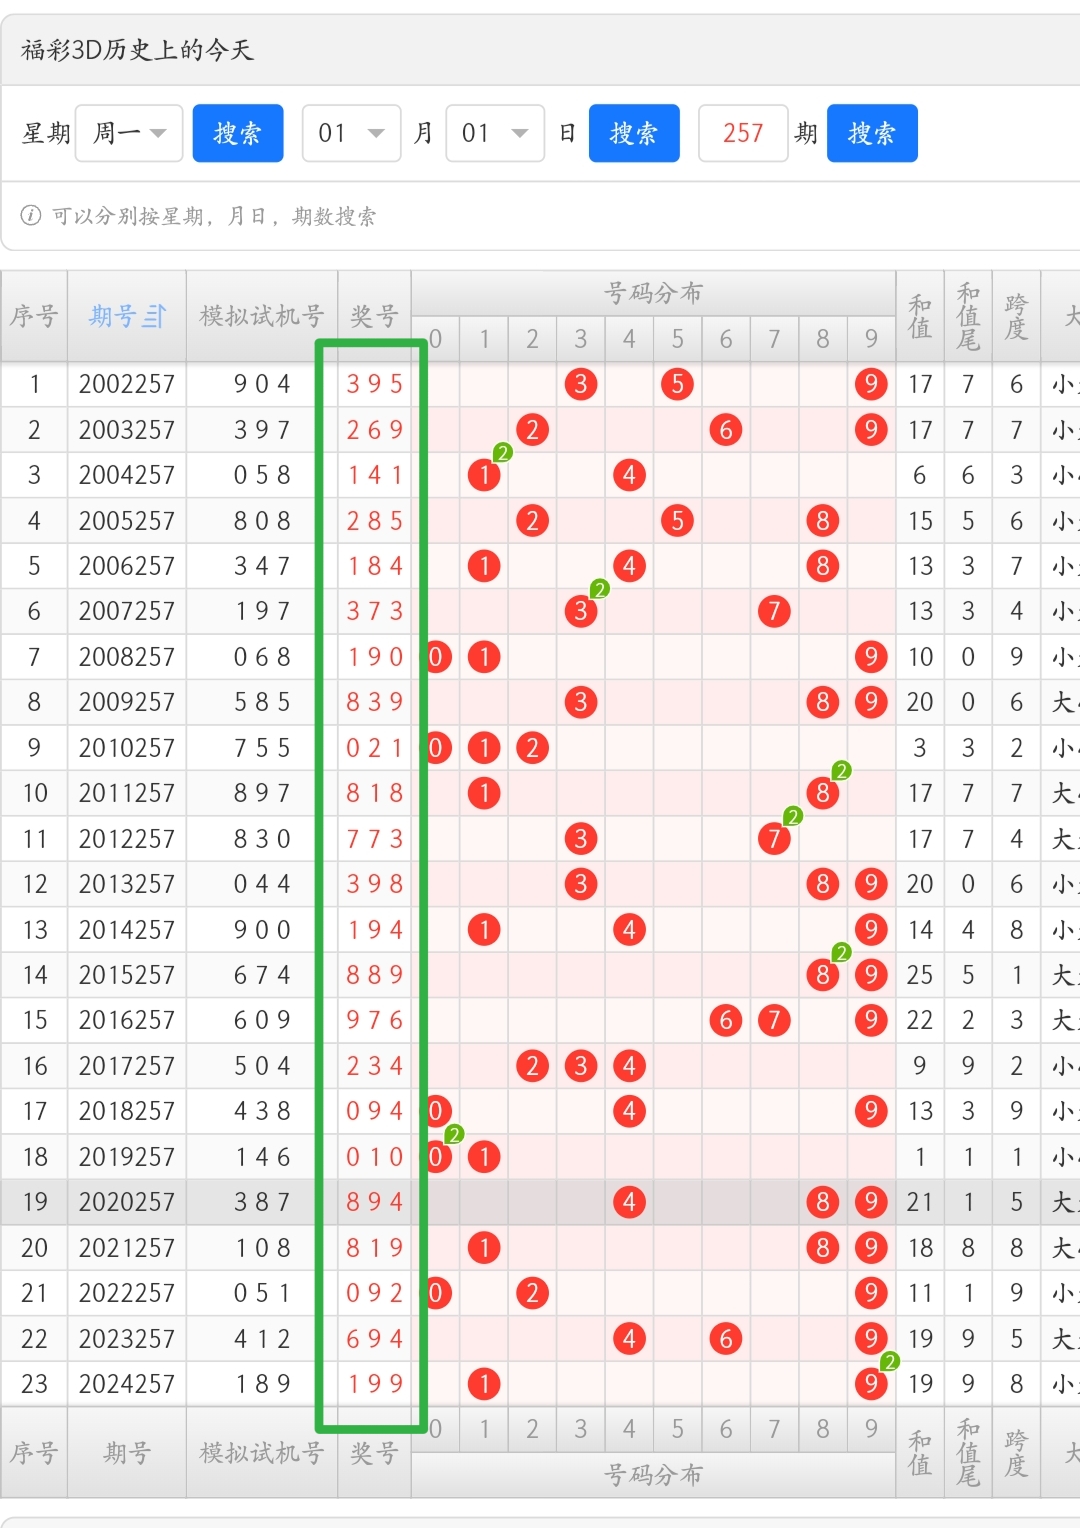Click trial number 058 in row 3
Screen dimensions: 1080x1528
pos(262,475)
